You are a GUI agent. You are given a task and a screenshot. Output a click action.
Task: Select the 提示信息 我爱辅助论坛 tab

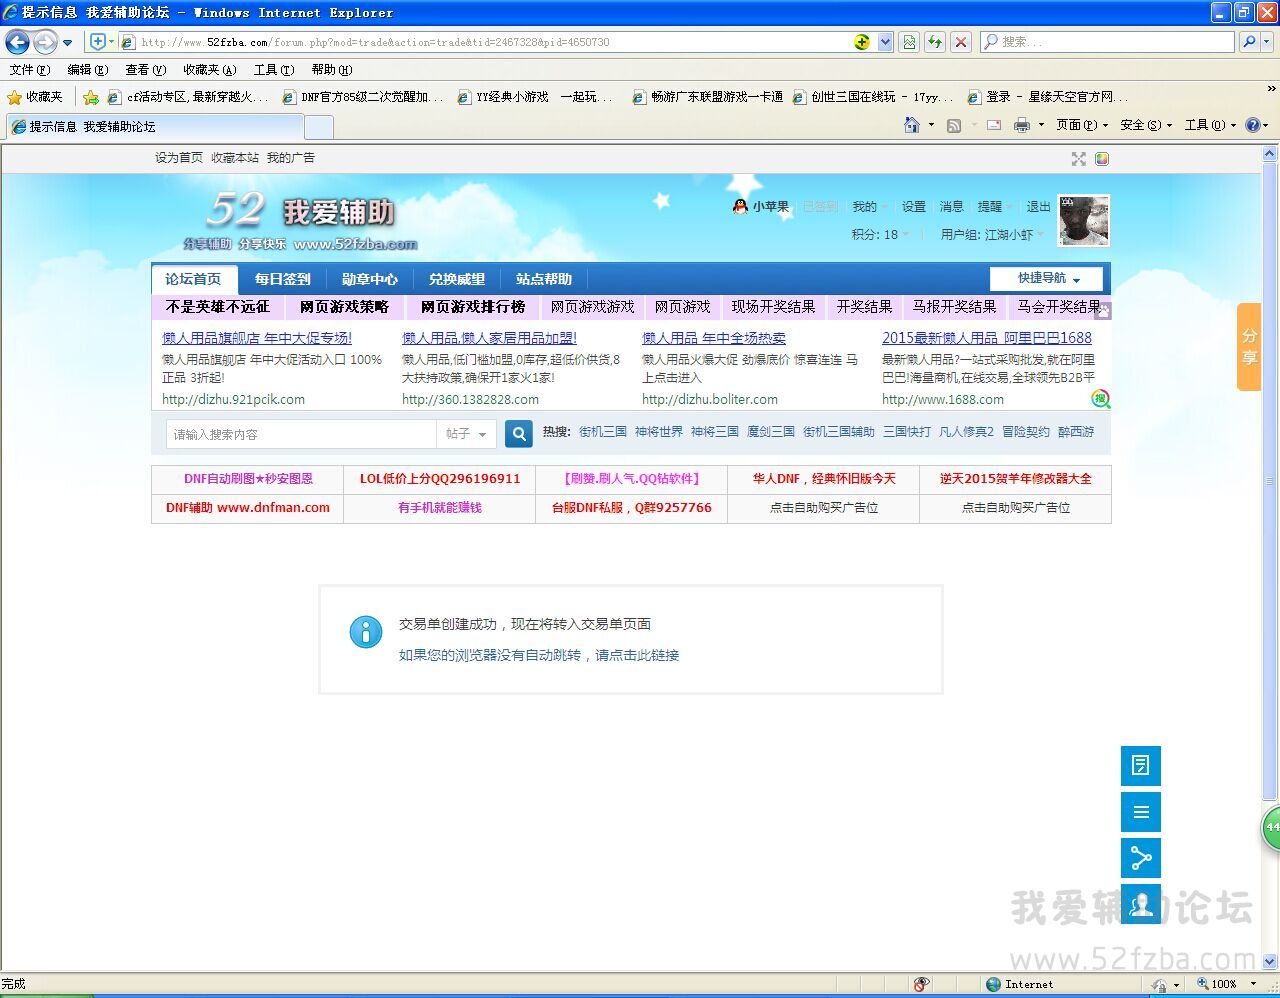(x=153, y=127)
